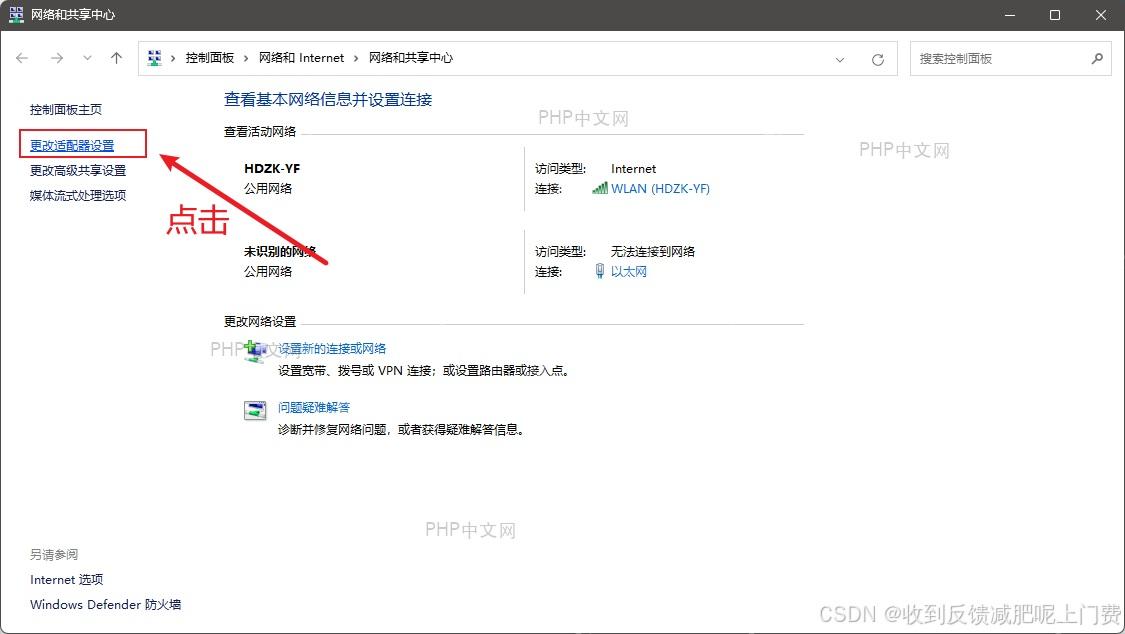Open the address bar history dropdown

coord(839,60)
